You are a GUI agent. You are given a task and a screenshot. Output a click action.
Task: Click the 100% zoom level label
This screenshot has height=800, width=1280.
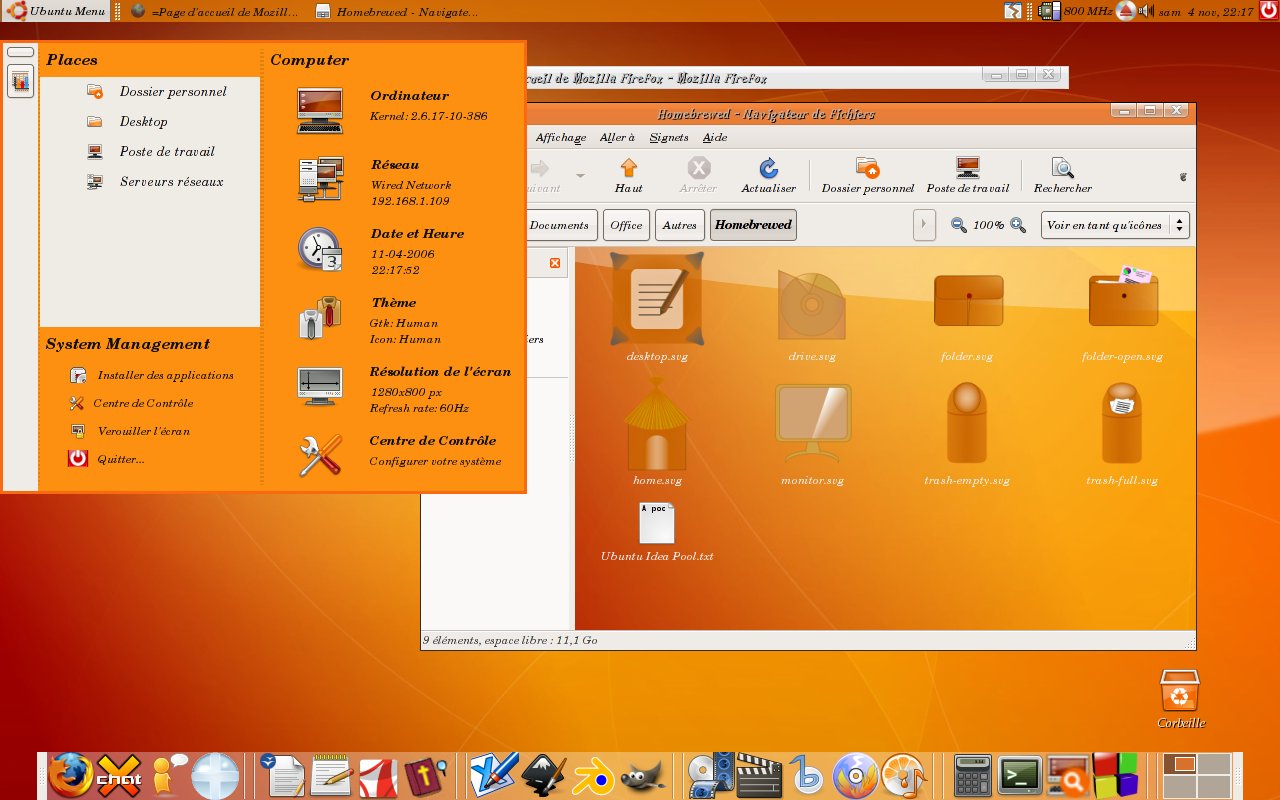coord(988,225)
